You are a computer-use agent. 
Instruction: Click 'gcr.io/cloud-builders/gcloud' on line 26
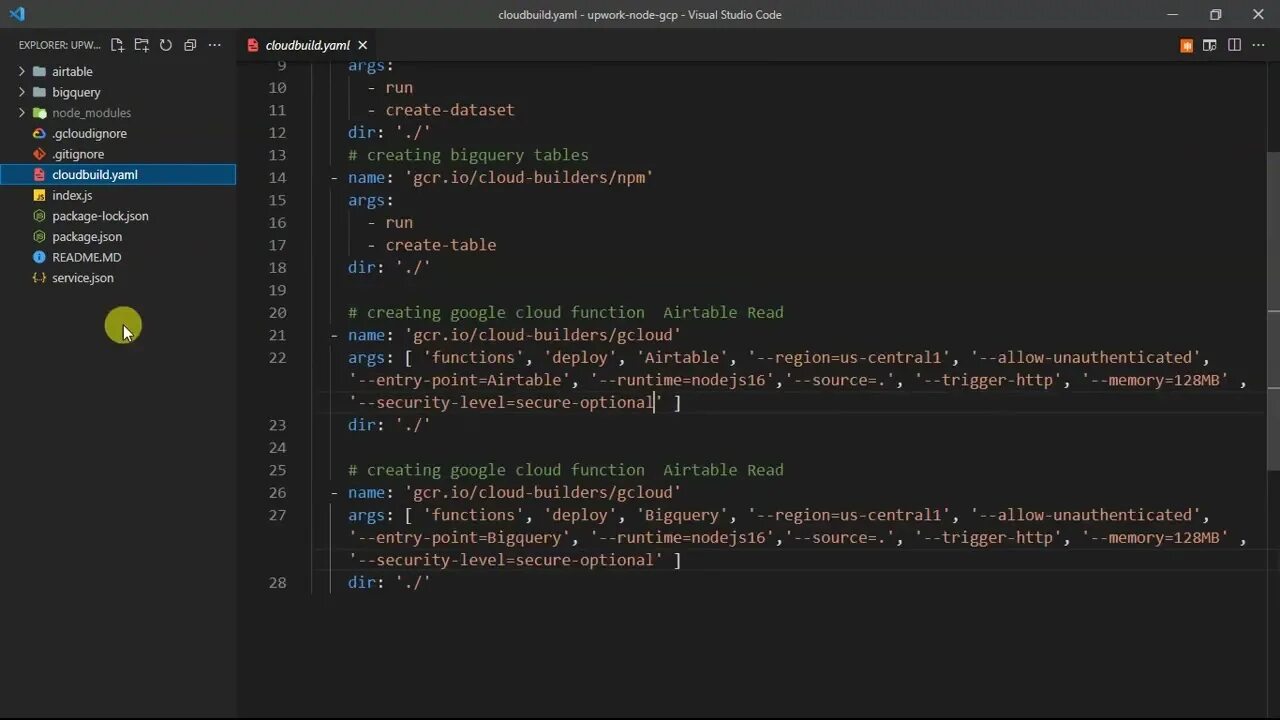tap(543, 492)
